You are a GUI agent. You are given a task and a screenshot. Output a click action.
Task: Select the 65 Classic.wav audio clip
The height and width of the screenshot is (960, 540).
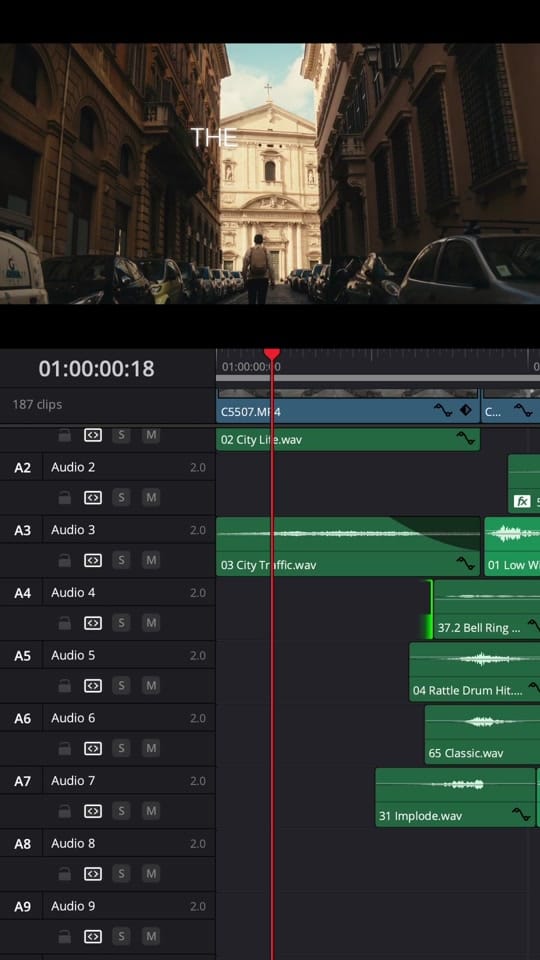coord(482,734)
